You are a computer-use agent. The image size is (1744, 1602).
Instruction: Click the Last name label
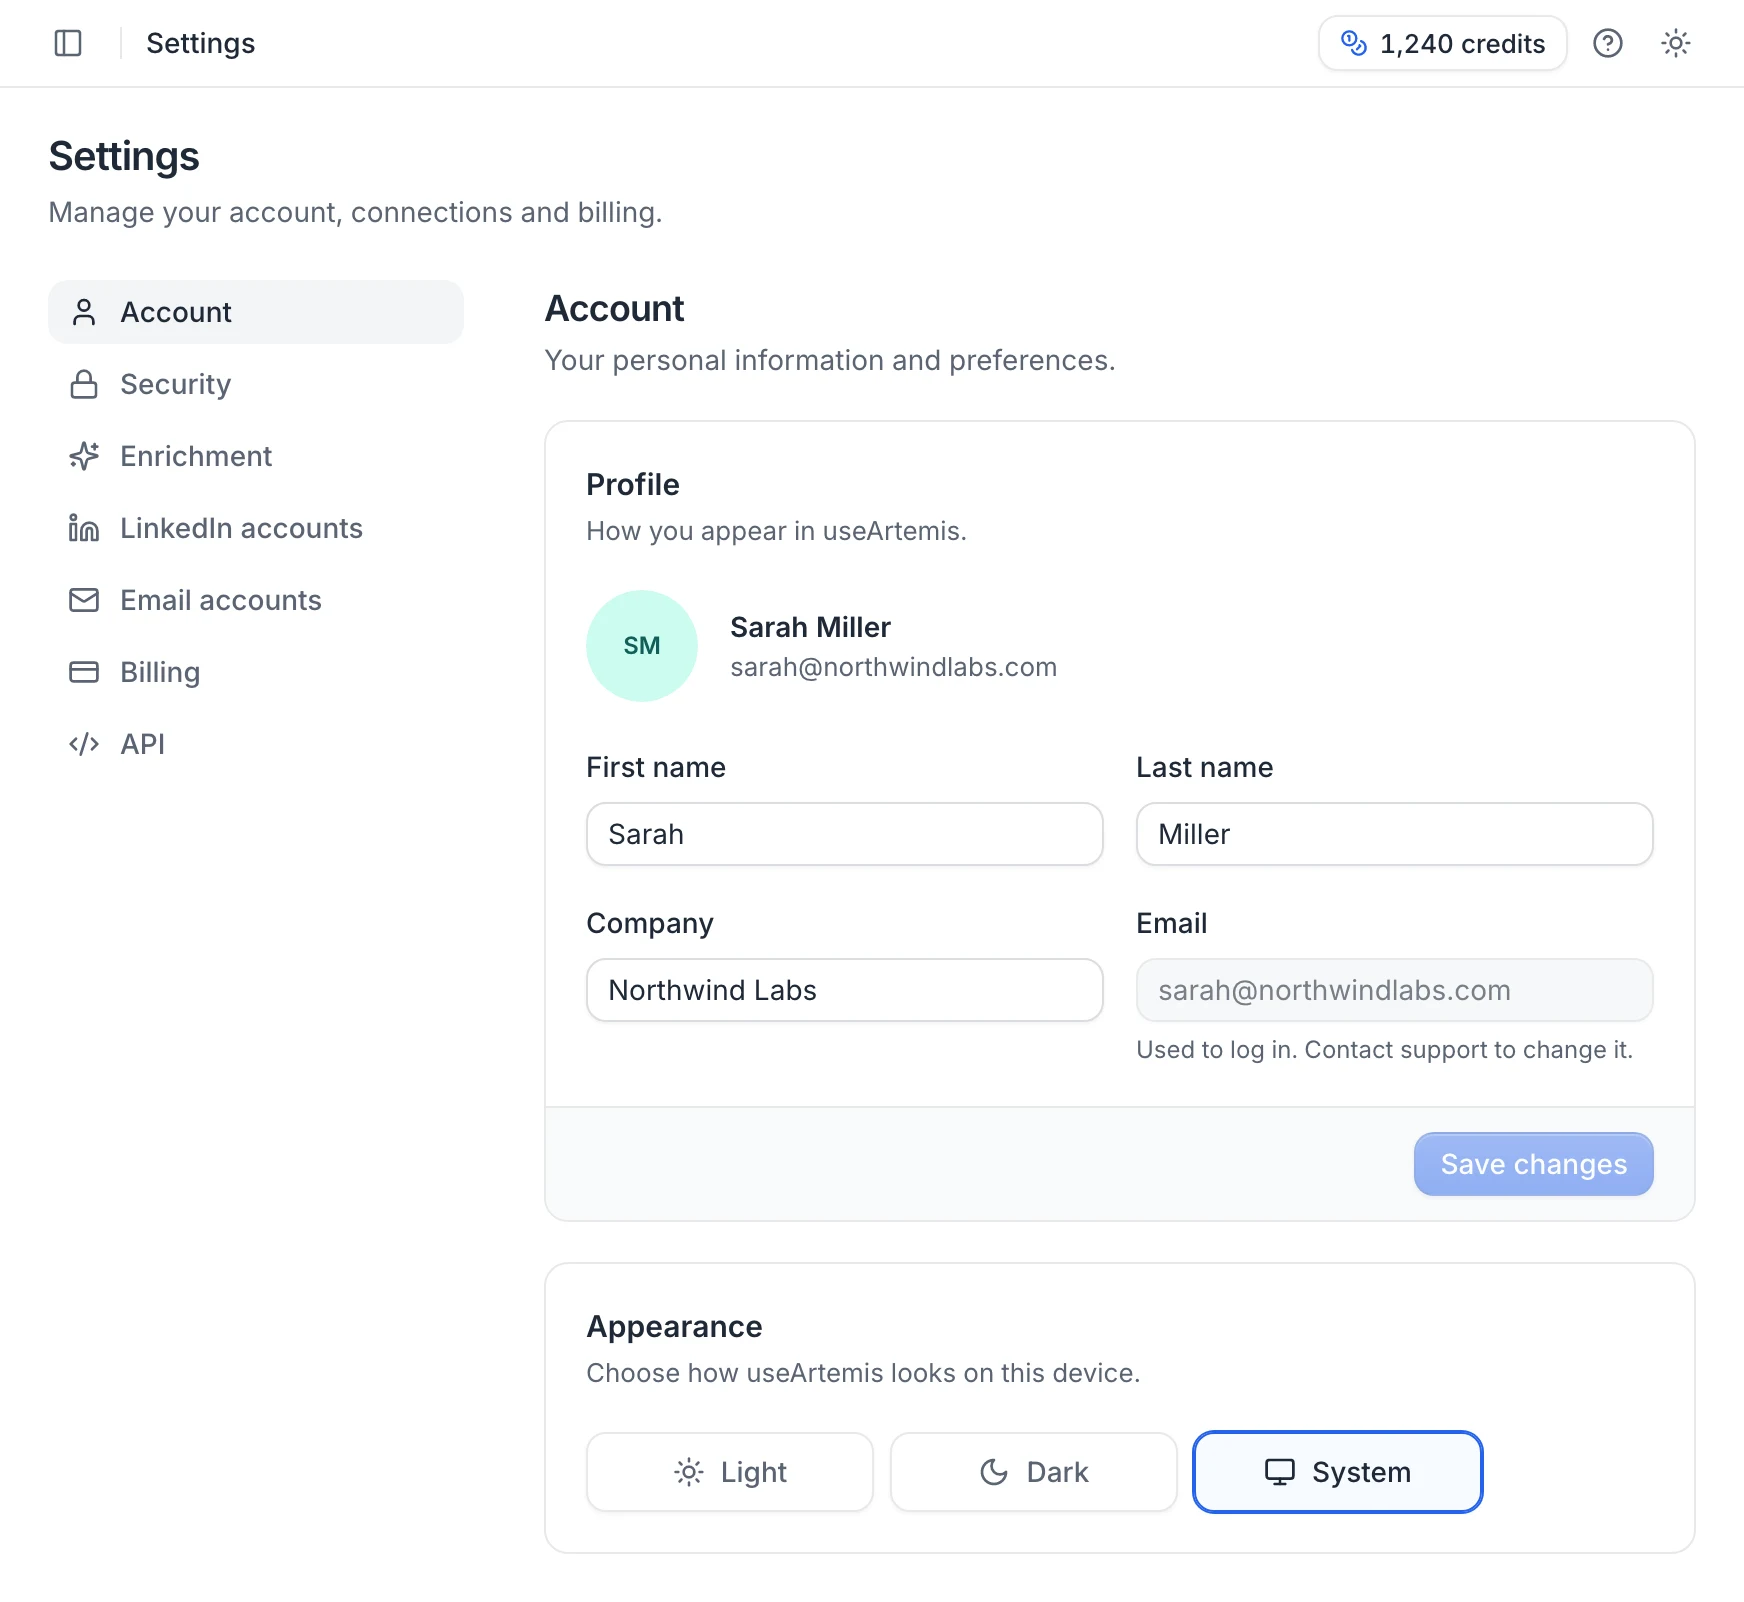tap(1205, 767)
